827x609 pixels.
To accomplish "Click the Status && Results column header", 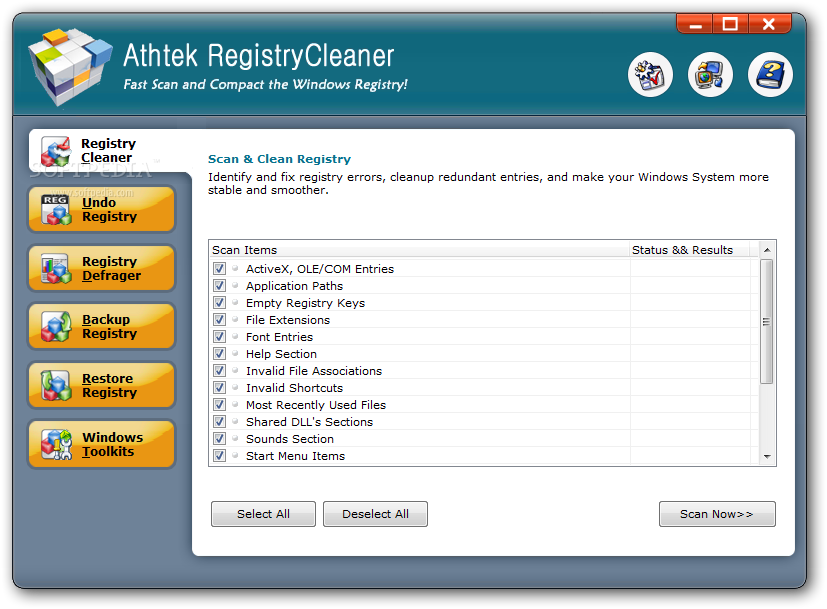I will click(x=690, y=250).
